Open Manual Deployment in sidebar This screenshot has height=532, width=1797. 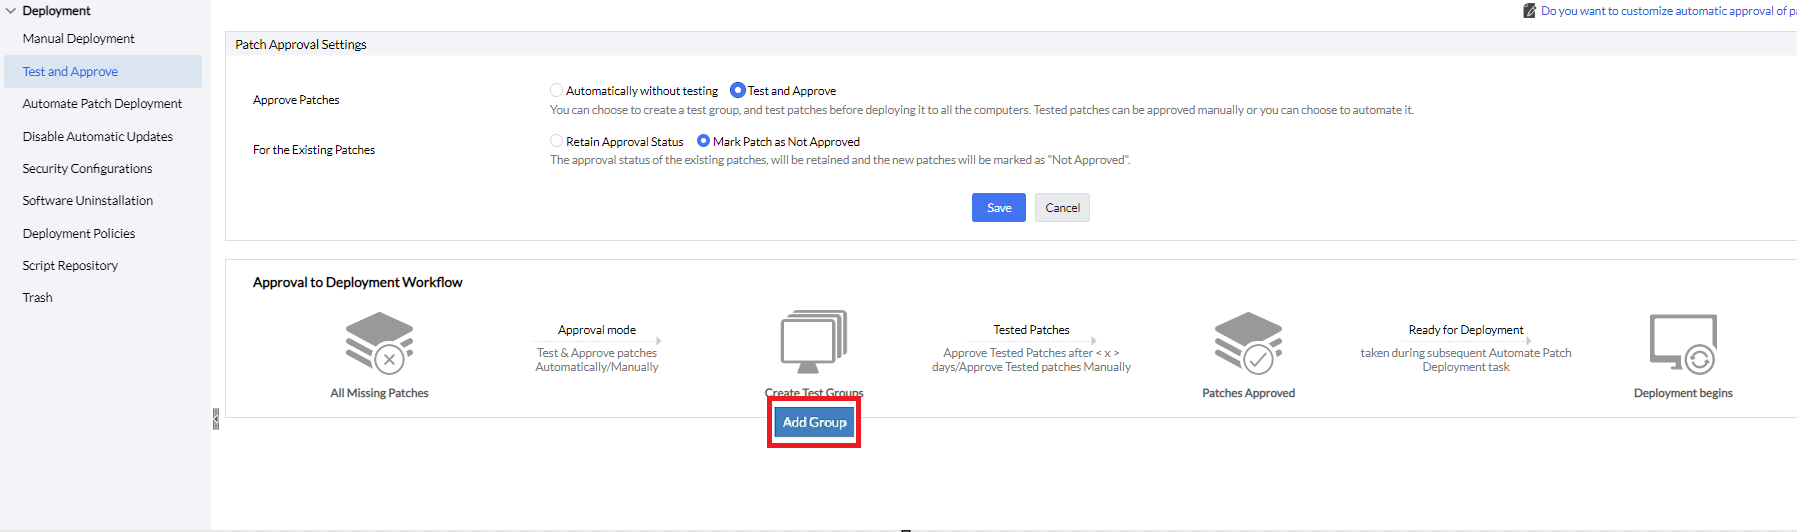(79, 39)
